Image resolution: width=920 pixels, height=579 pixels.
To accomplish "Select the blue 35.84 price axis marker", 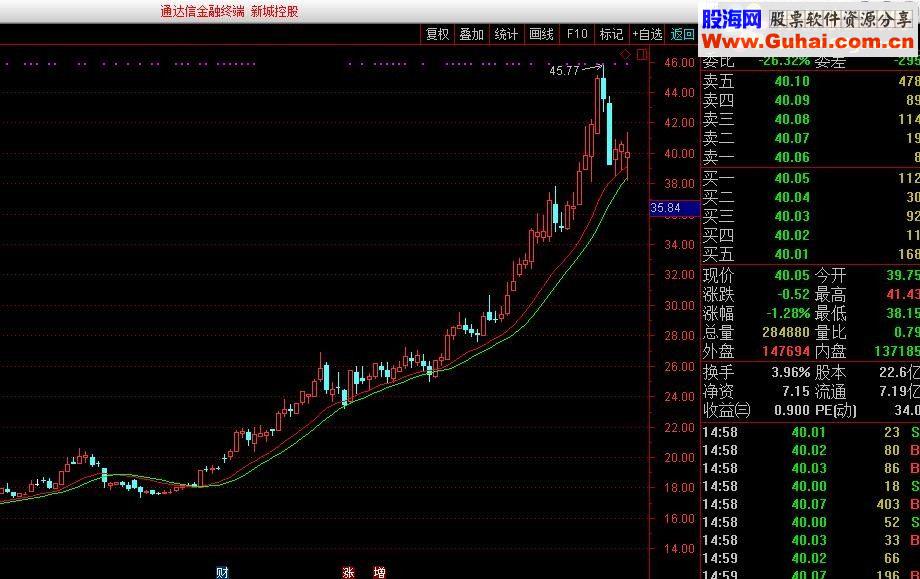I will [675, 208].
